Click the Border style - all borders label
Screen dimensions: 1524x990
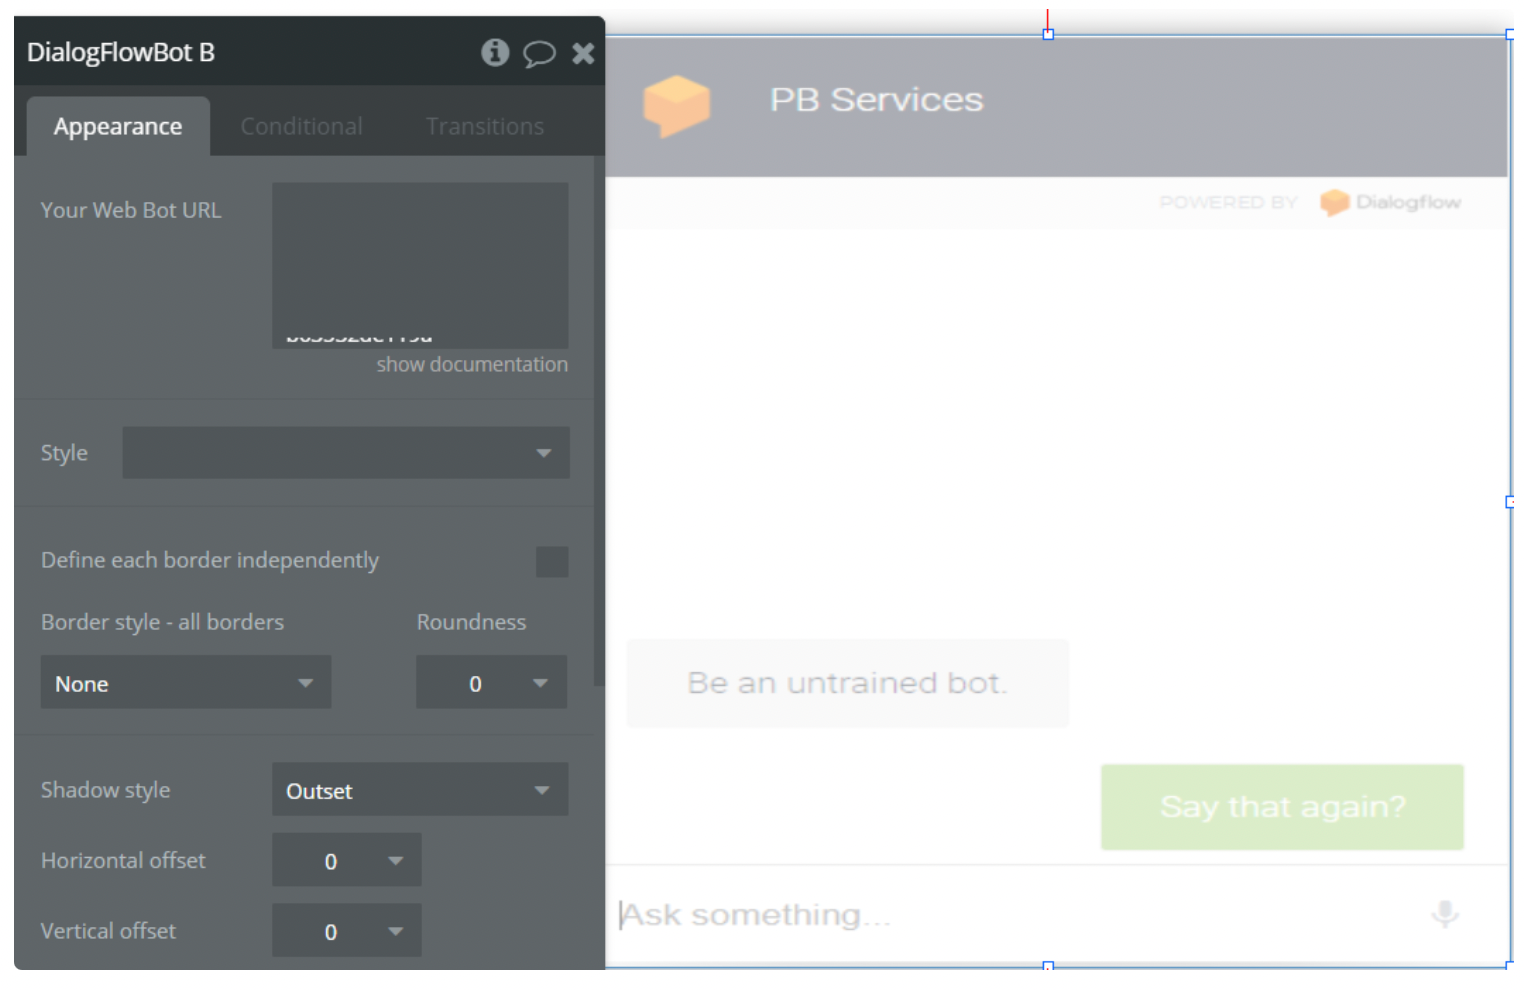(x=162, y=622)
